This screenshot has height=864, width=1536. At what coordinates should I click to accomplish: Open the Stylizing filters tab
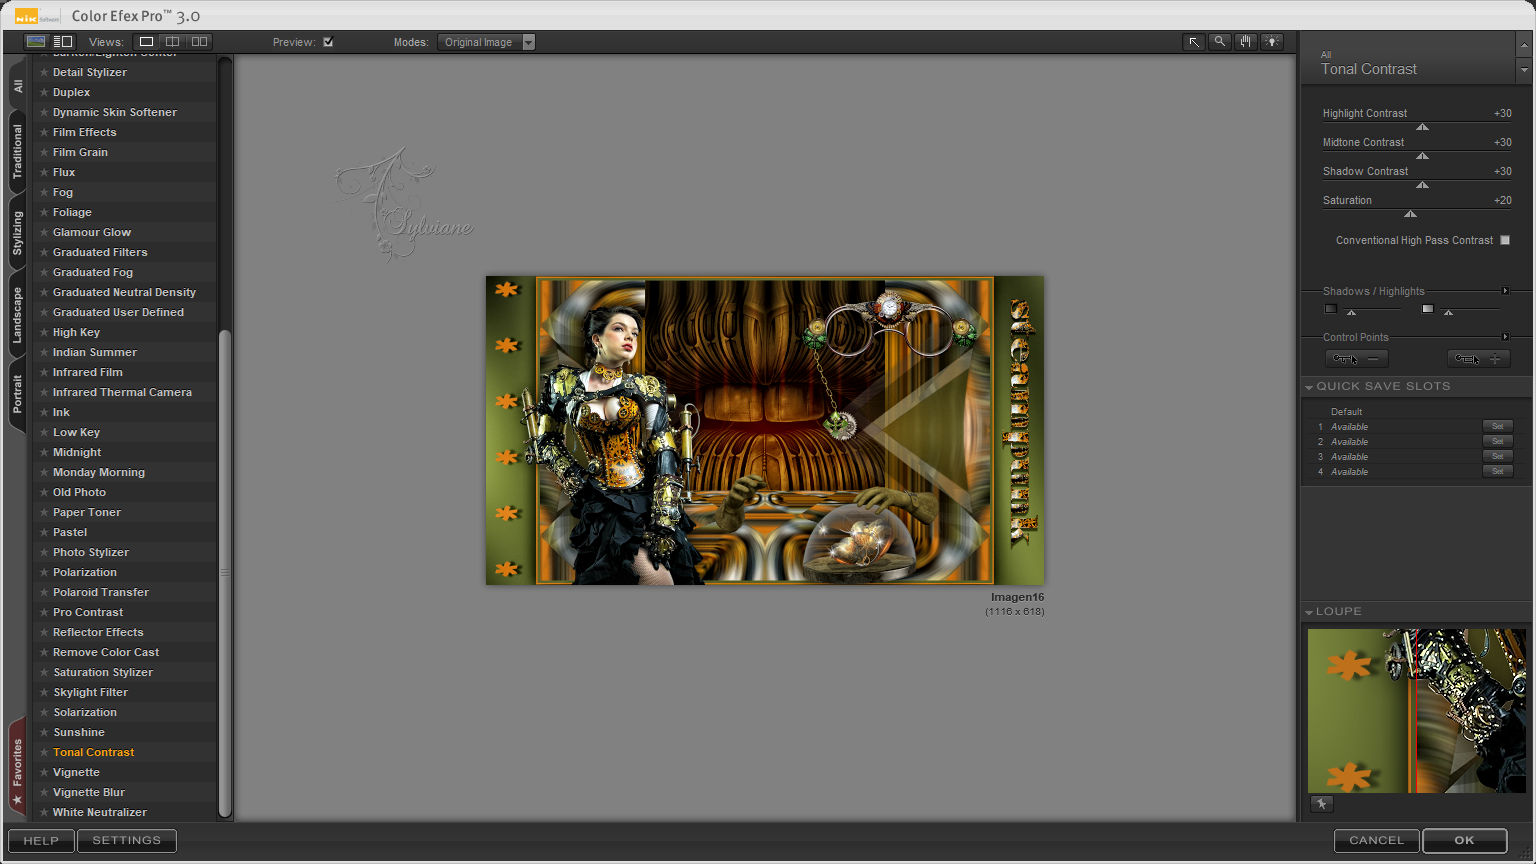point(17,233)
